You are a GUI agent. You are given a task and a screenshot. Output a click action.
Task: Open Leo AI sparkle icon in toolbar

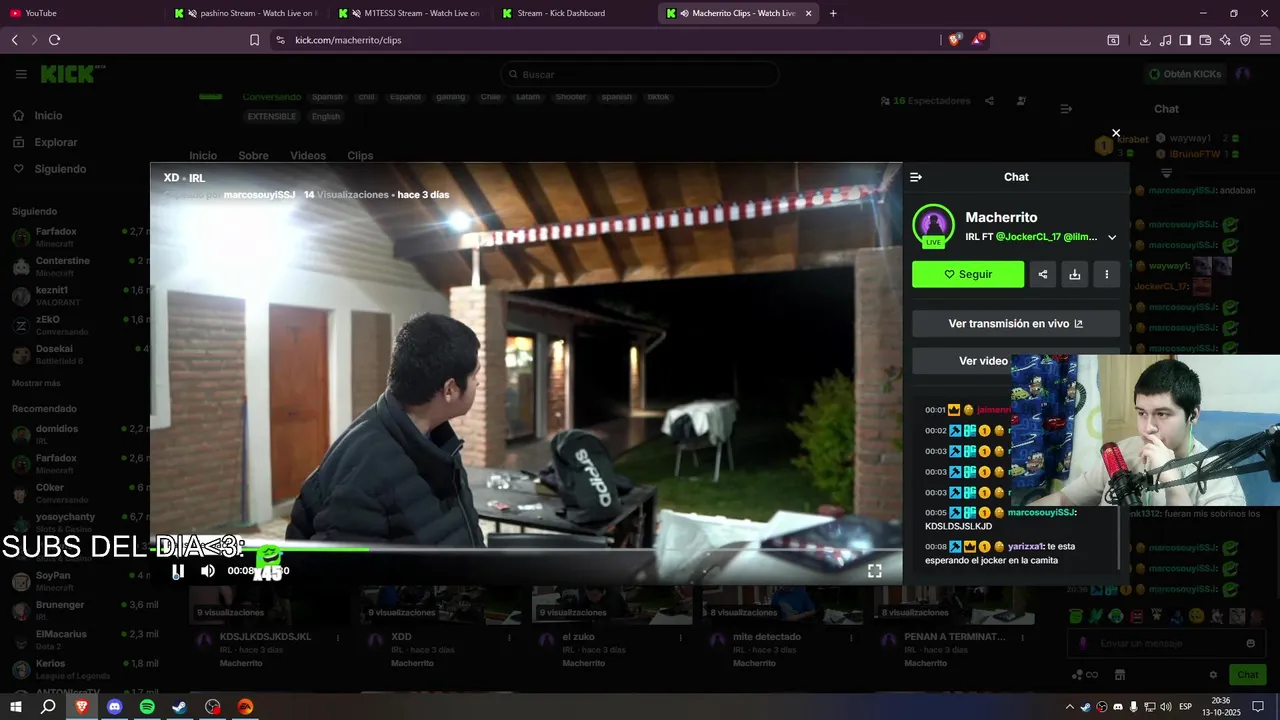(x=1225, y=40)
